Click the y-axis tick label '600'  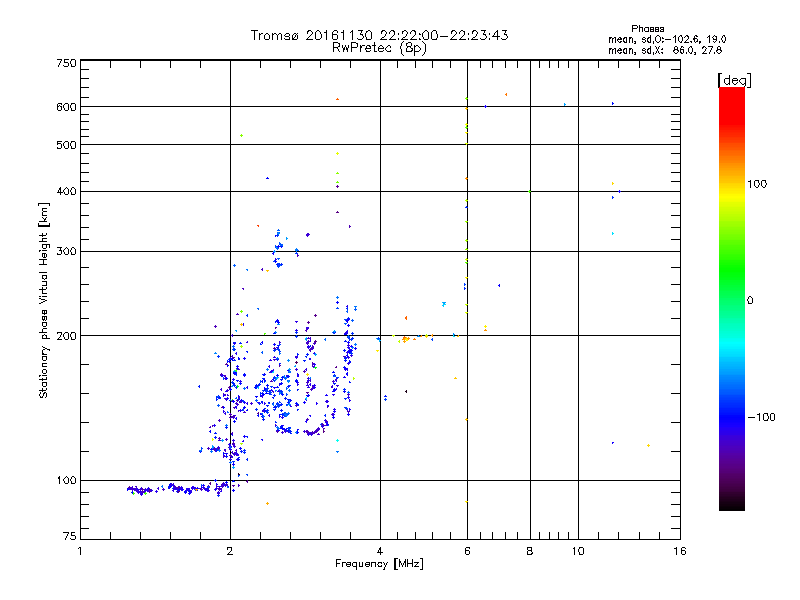pos(66,107)
